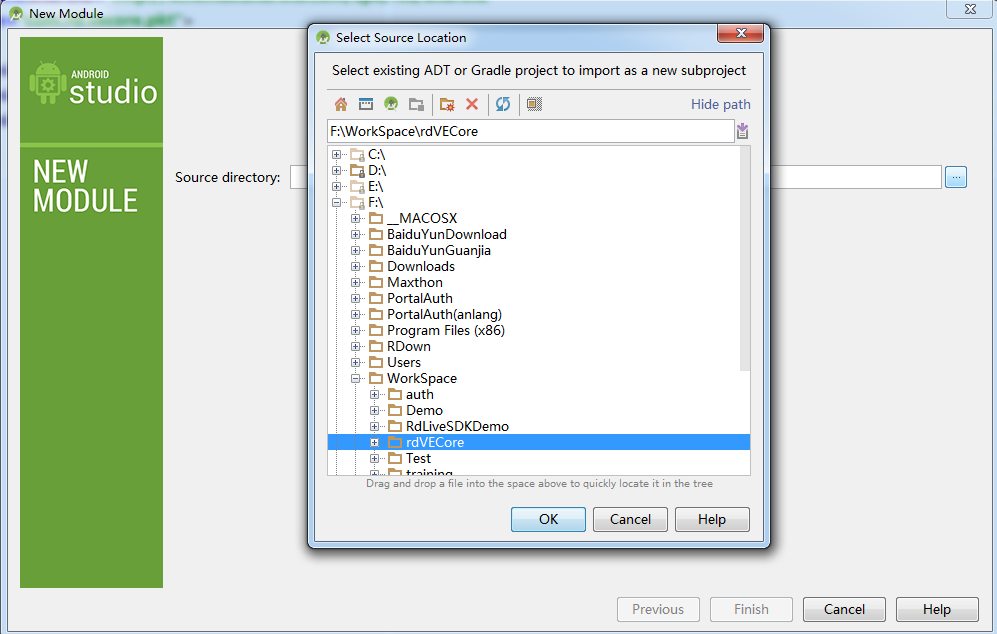Toggle show hidden files and directories icon
Viewport: 997px width, 634px height.
pyautogui.click(x=534, y=104)
